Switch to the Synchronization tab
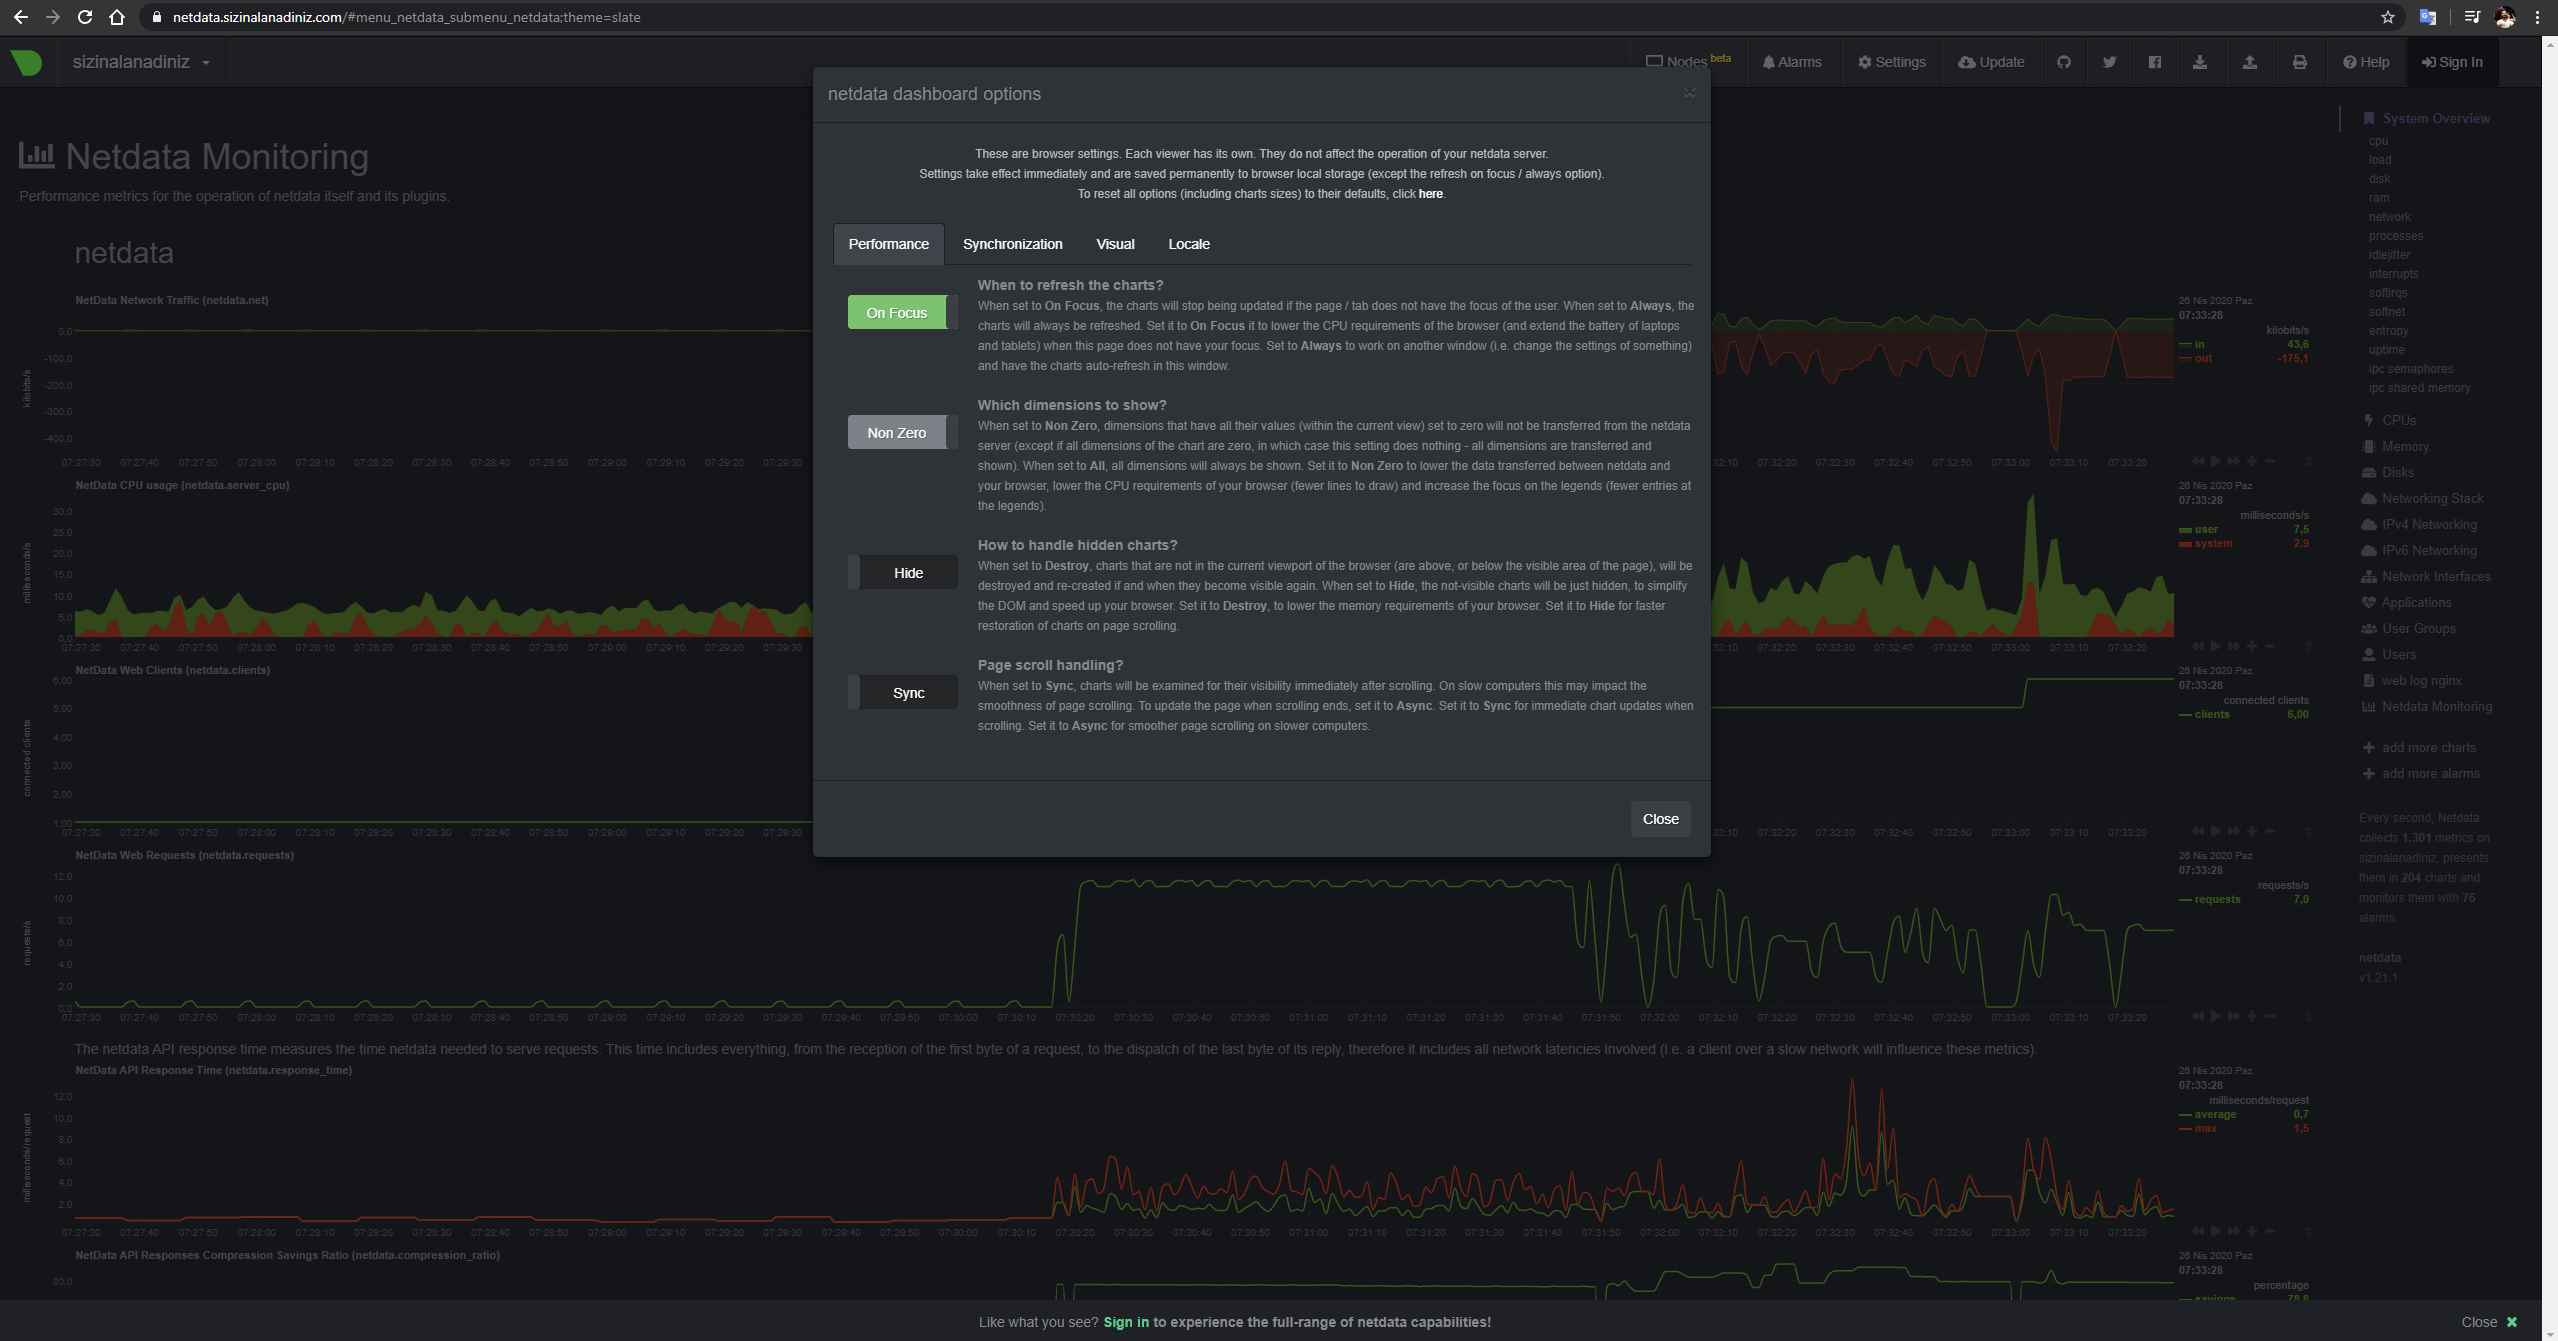 tap(1012, 244)
